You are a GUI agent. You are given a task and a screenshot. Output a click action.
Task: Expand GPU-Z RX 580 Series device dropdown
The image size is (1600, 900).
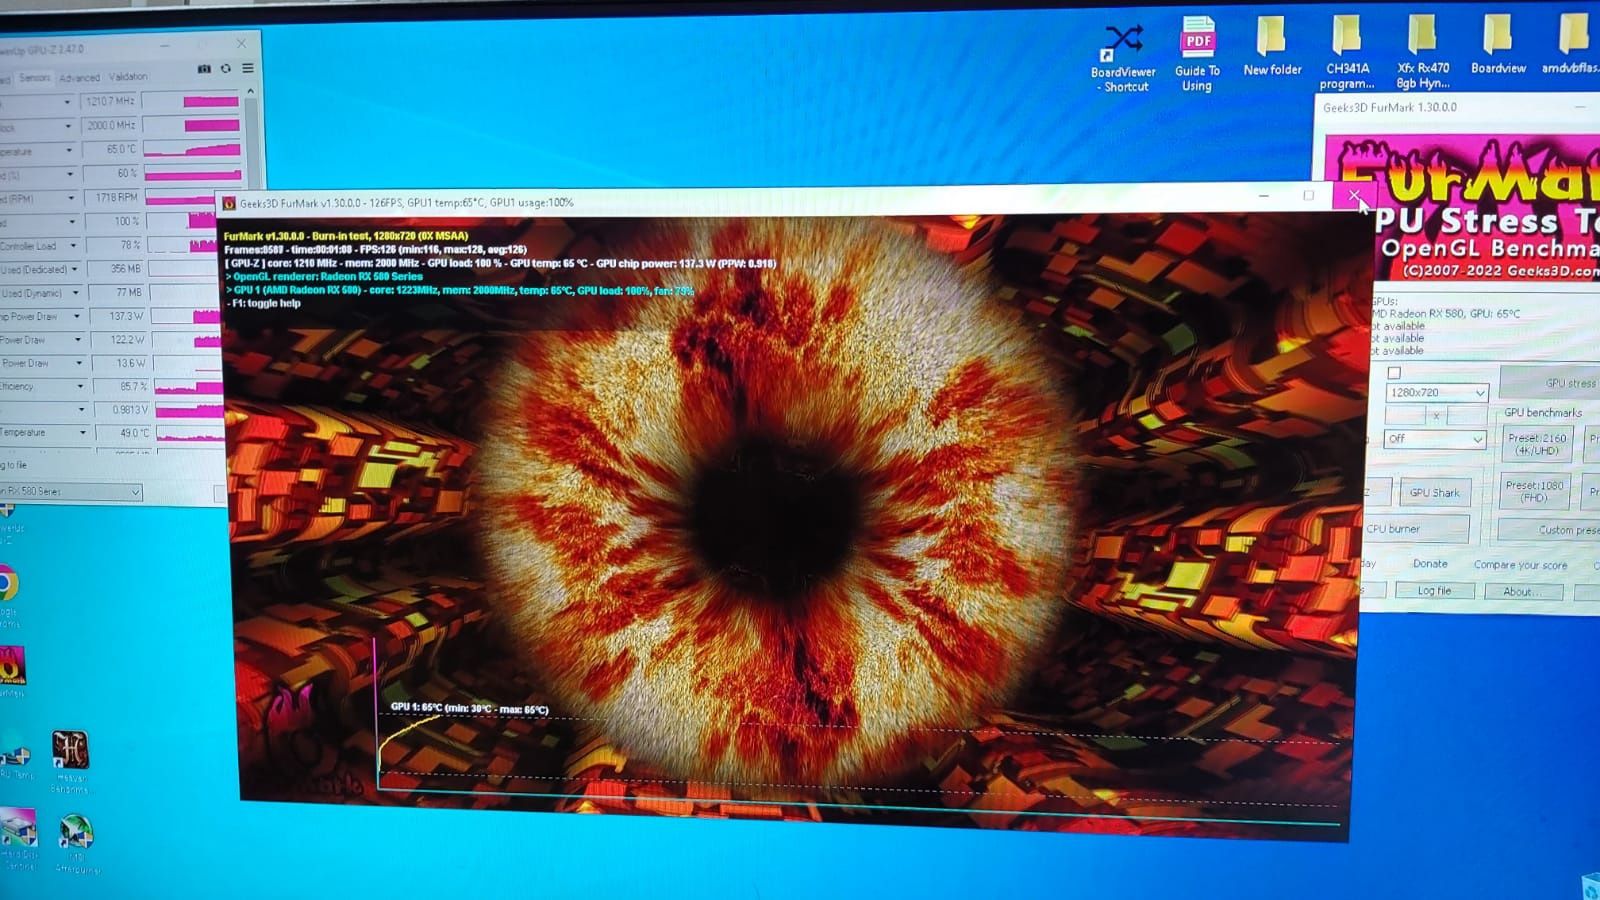click(x=135, y=492)
